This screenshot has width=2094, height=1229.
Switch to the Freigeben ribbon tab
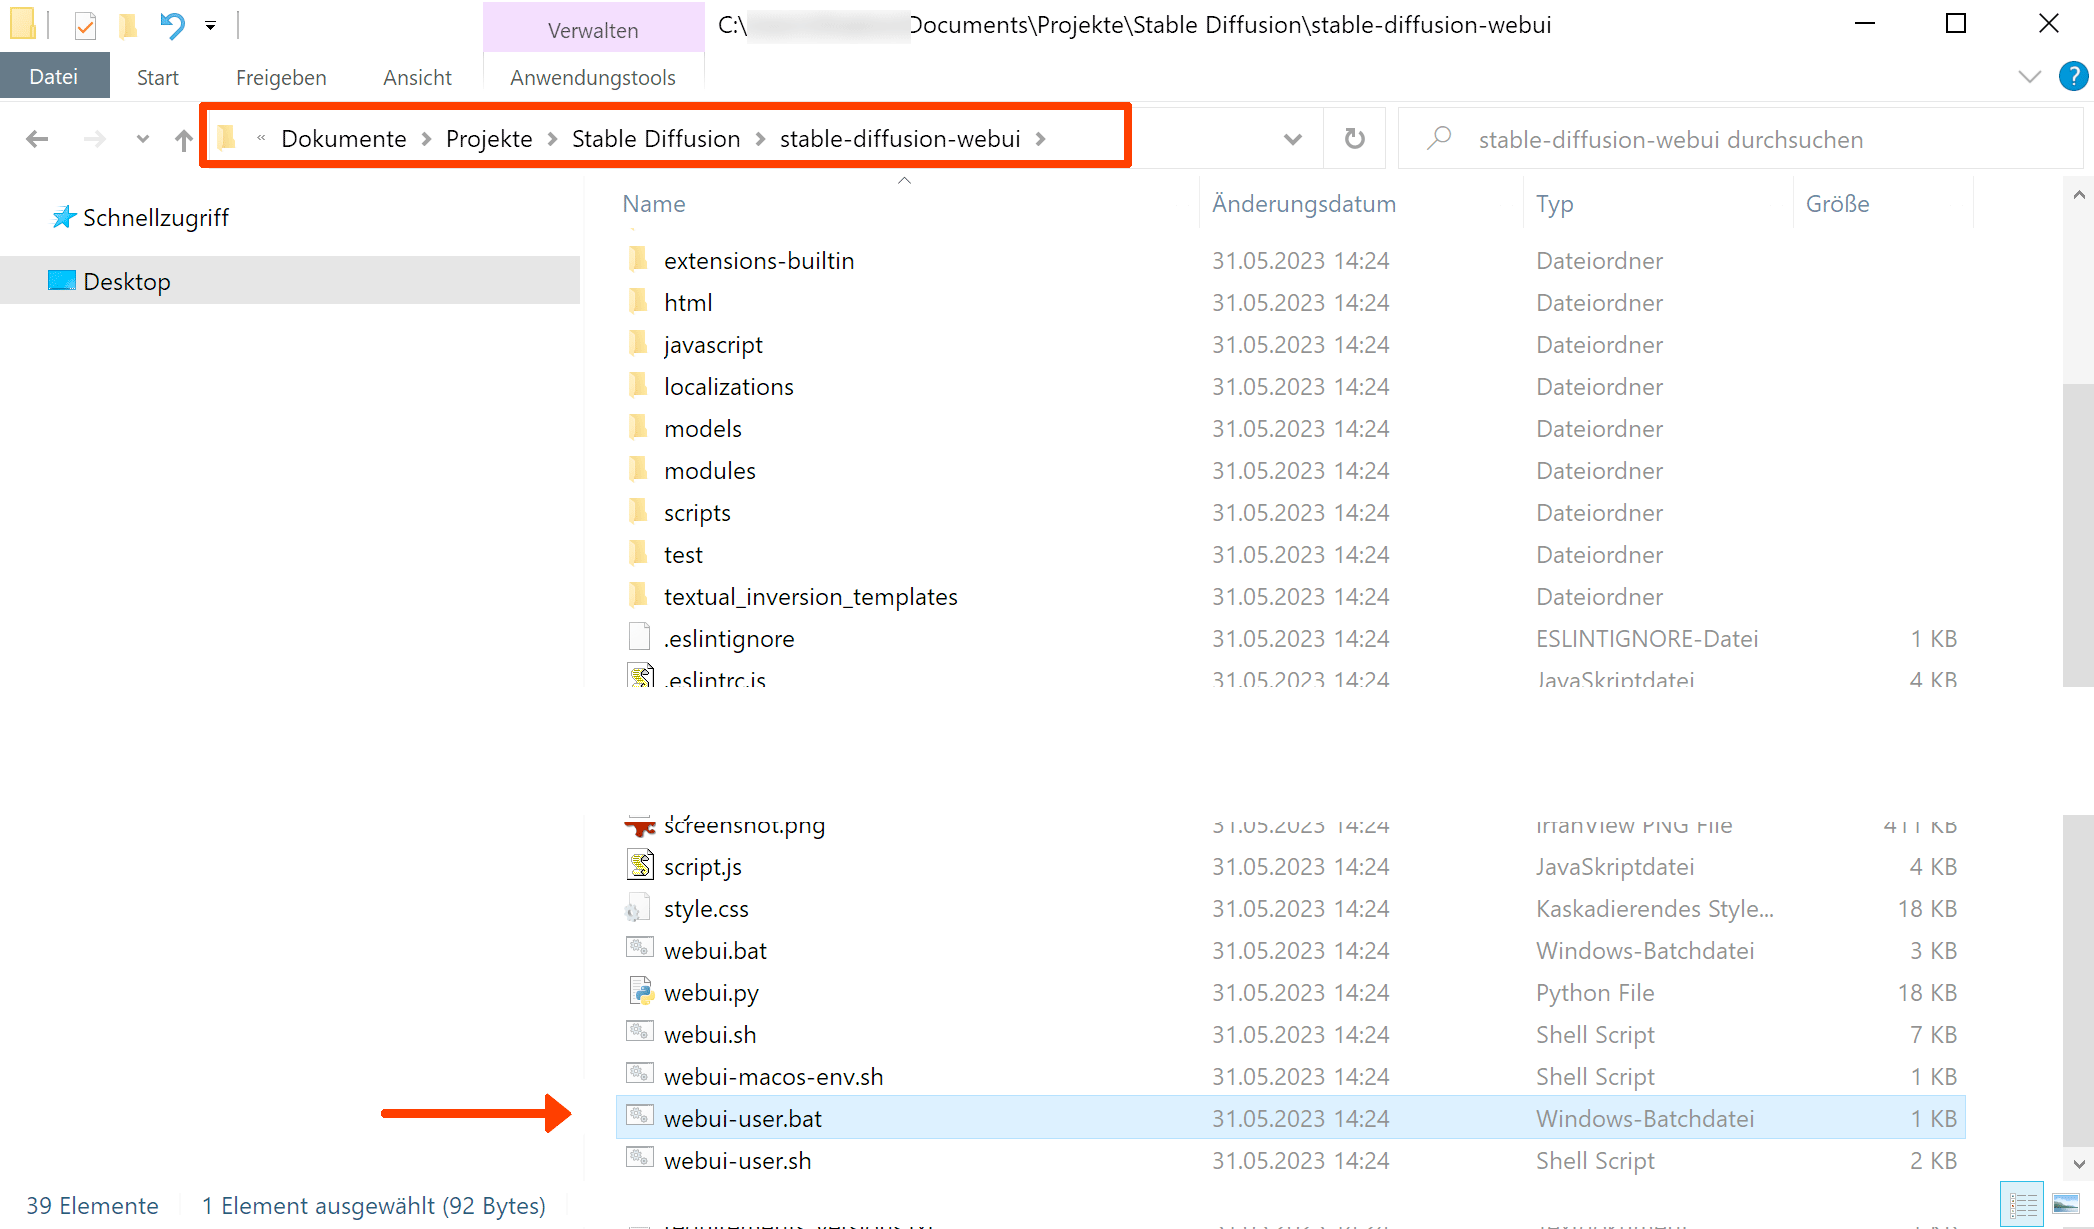pyautogui.click(x=281, y=77)
